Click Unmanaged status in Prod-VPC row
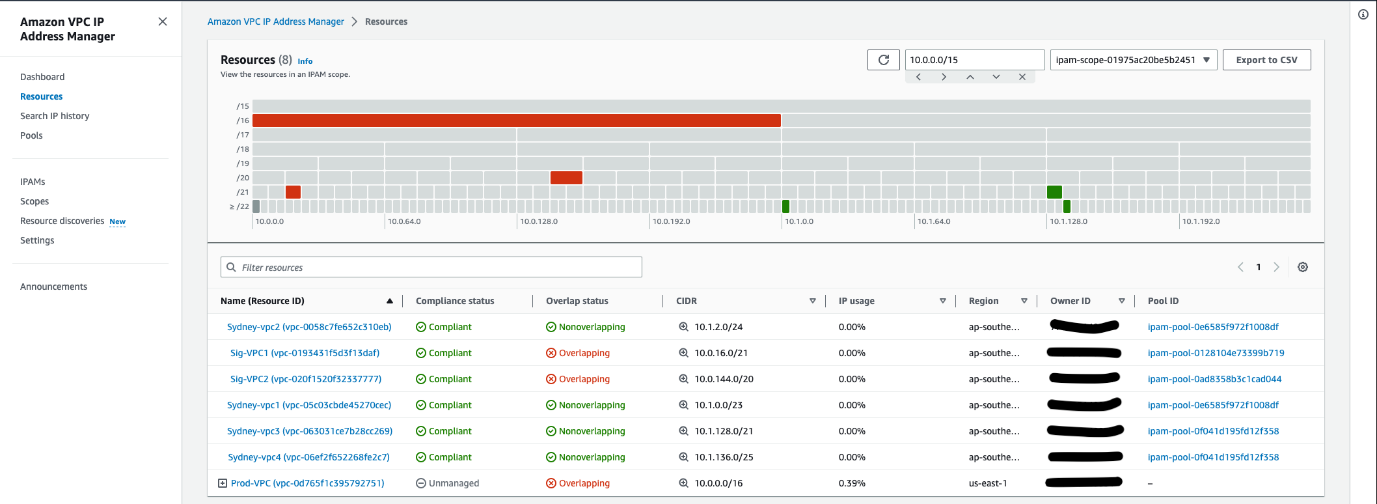 pyautogui.click(x=447, y=483)
